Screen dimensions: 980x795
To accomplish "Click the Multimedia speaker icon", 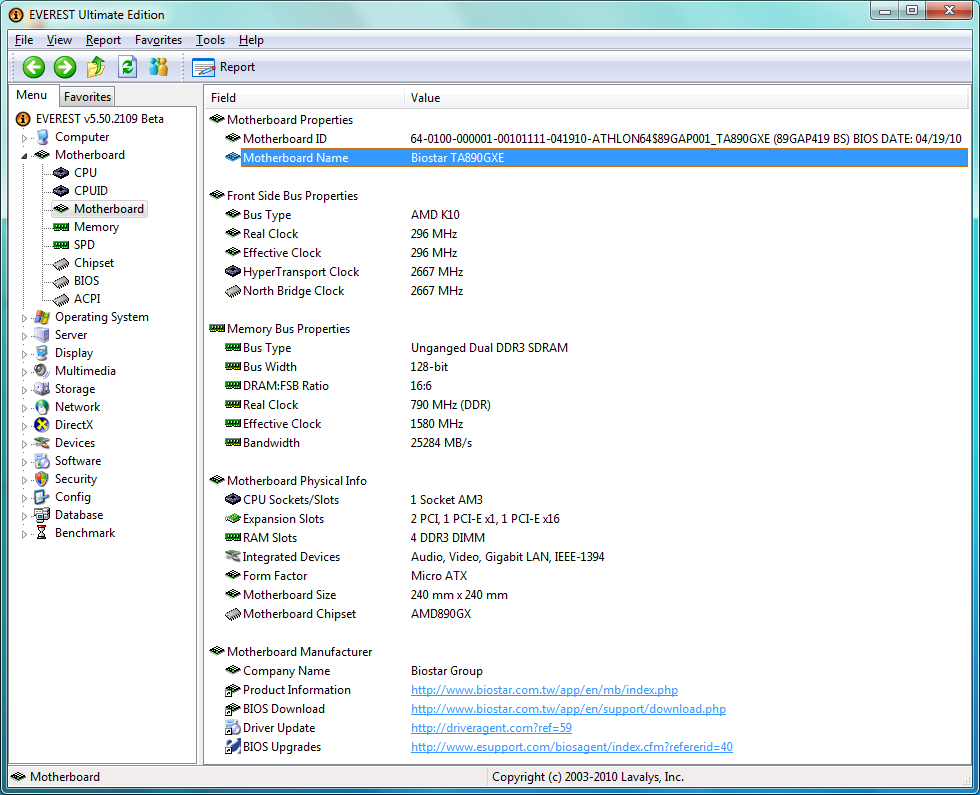I will pos(42,371).
